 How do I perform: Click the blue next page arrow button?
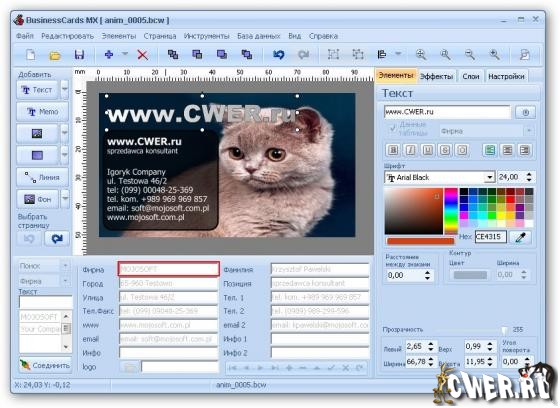click(57, 239)
